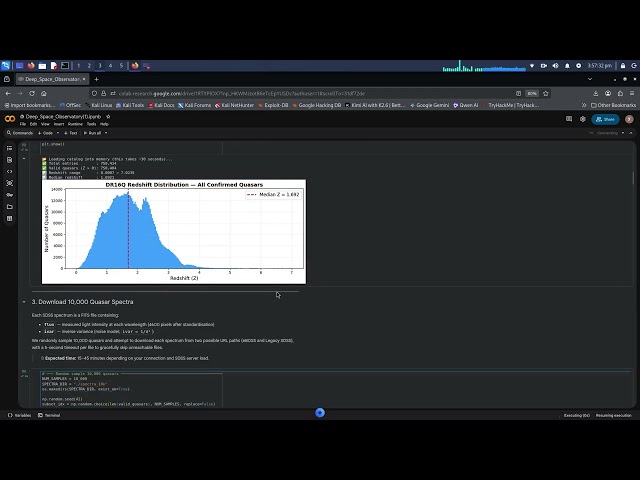The image size is (640, 480).
Task: Open the Secrets key sidebar icon
Action: click(9, 195)
